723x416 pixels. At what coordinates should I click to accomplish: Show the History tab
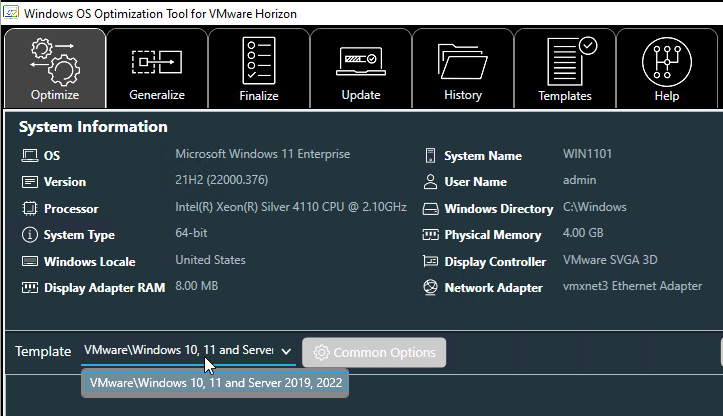tap(462, 68)
